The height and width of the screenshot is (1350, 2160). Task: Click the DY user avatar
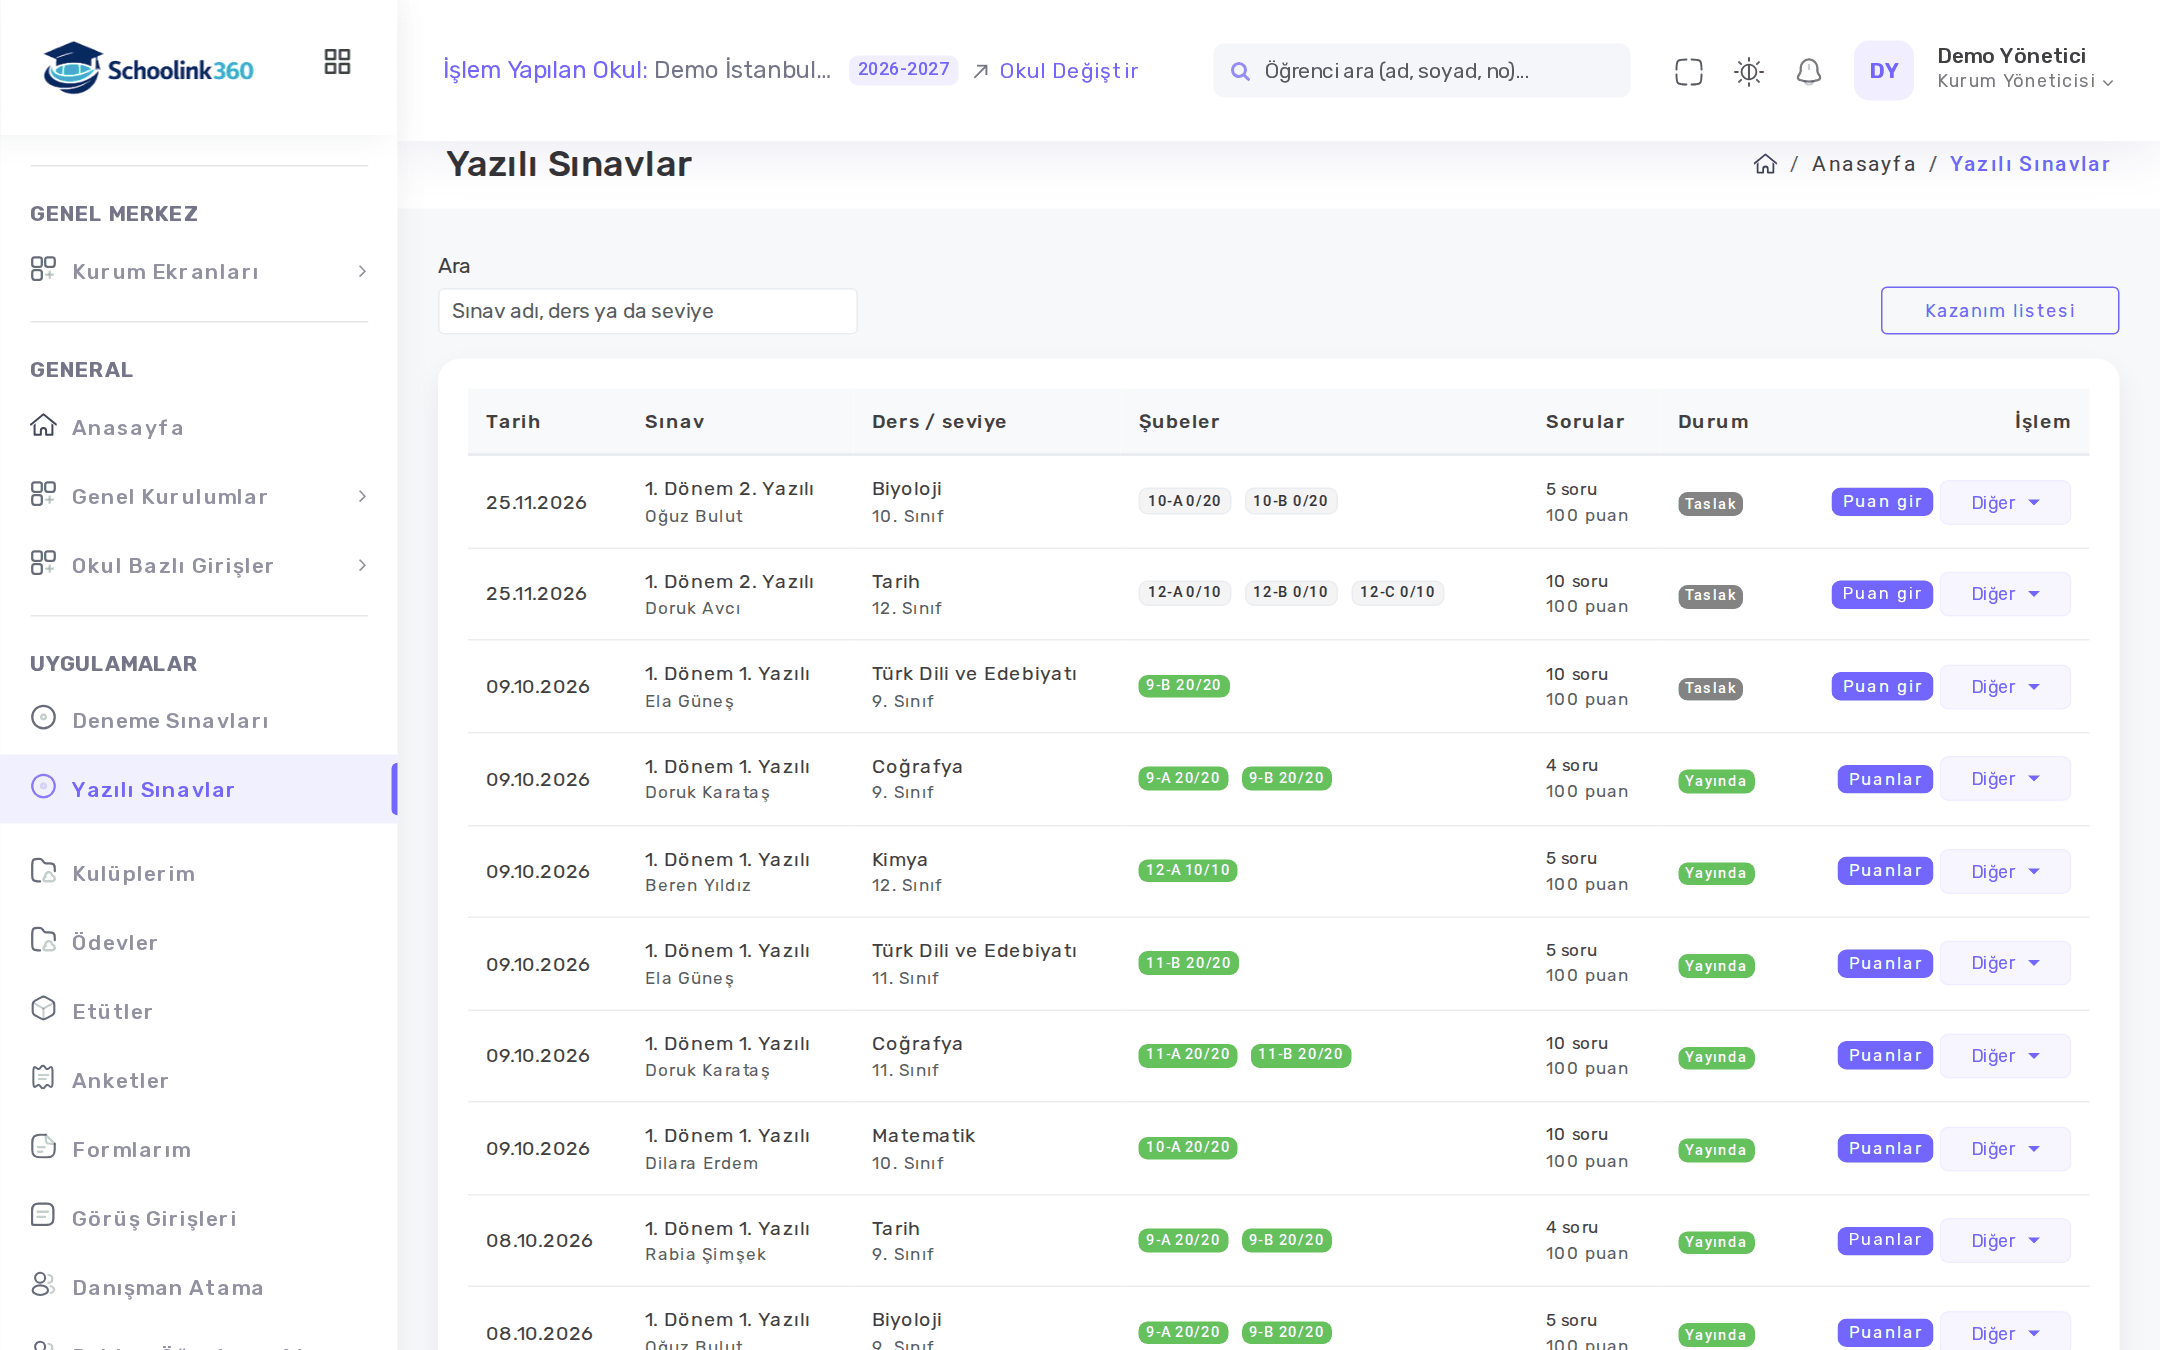[x=1883, y=70]
